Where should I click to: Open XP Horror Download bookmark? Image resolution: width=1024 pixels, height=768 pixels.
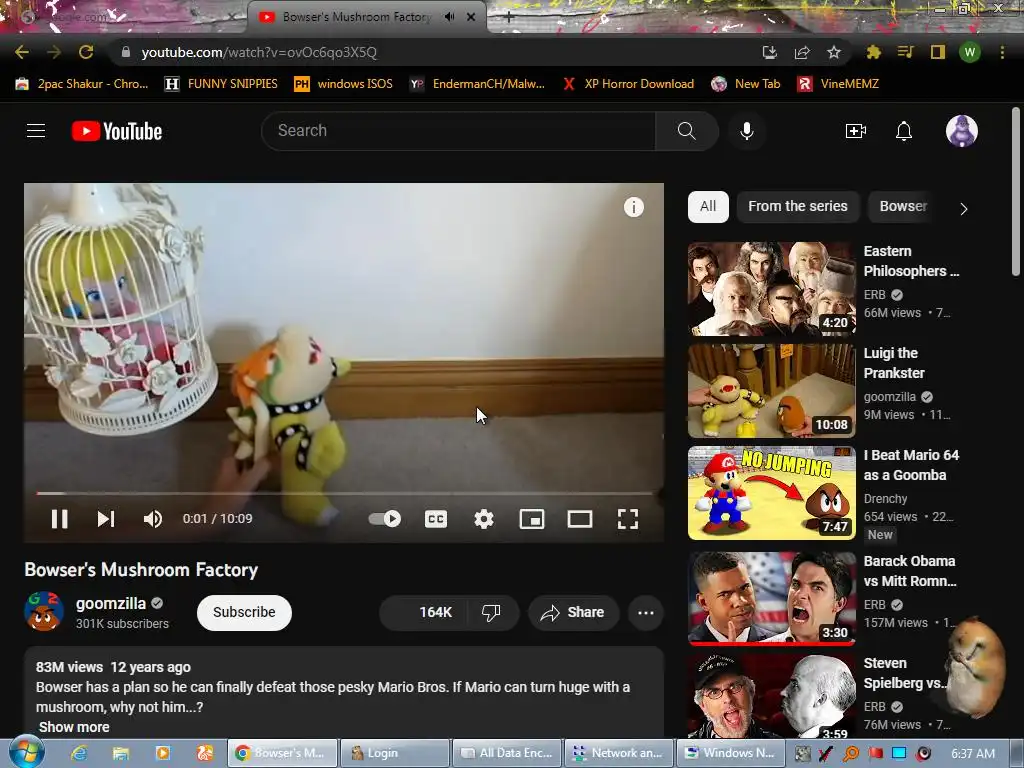pyautogui.click(x=628, y=84)
